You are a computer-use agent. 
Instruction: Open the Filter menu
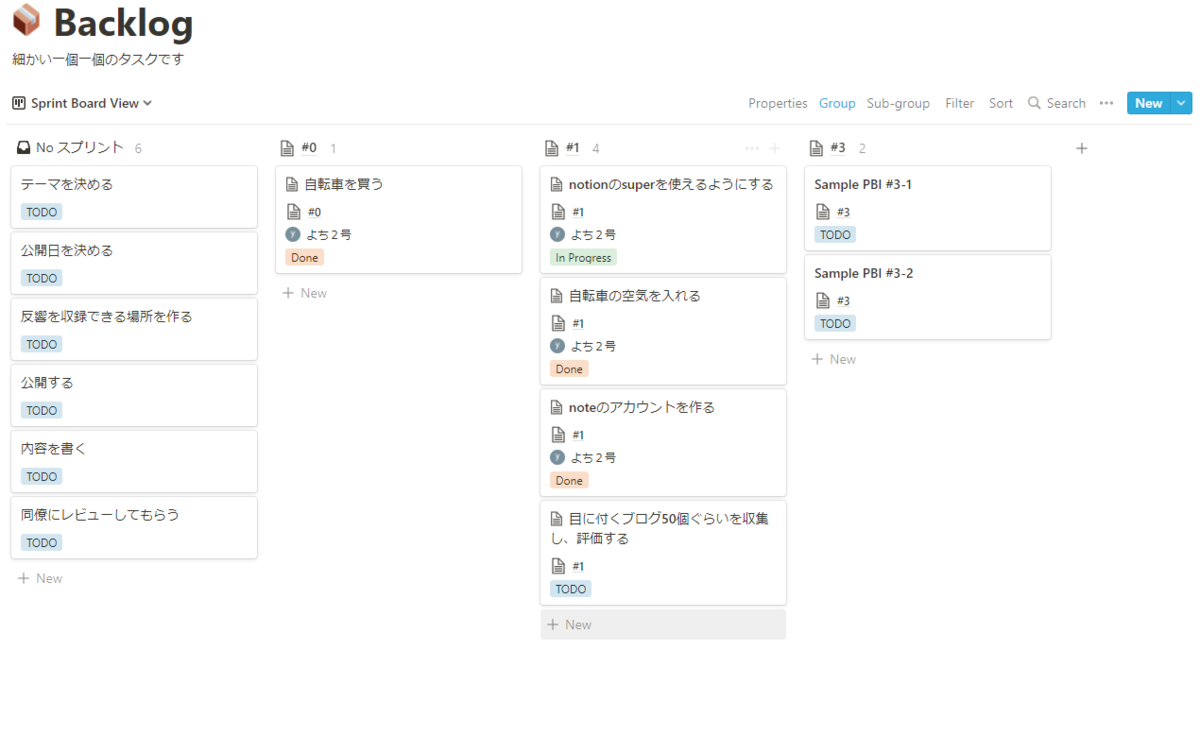click(x=959, y=103)
